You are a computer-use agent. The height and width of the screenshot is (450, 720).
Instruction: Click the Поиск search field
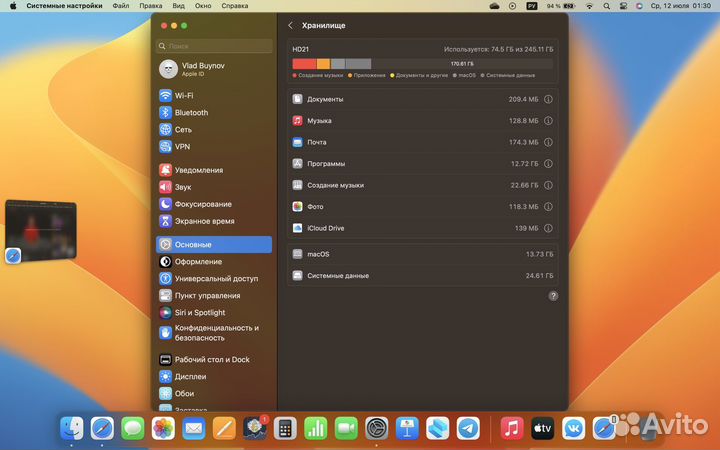[x=214, y=46]
